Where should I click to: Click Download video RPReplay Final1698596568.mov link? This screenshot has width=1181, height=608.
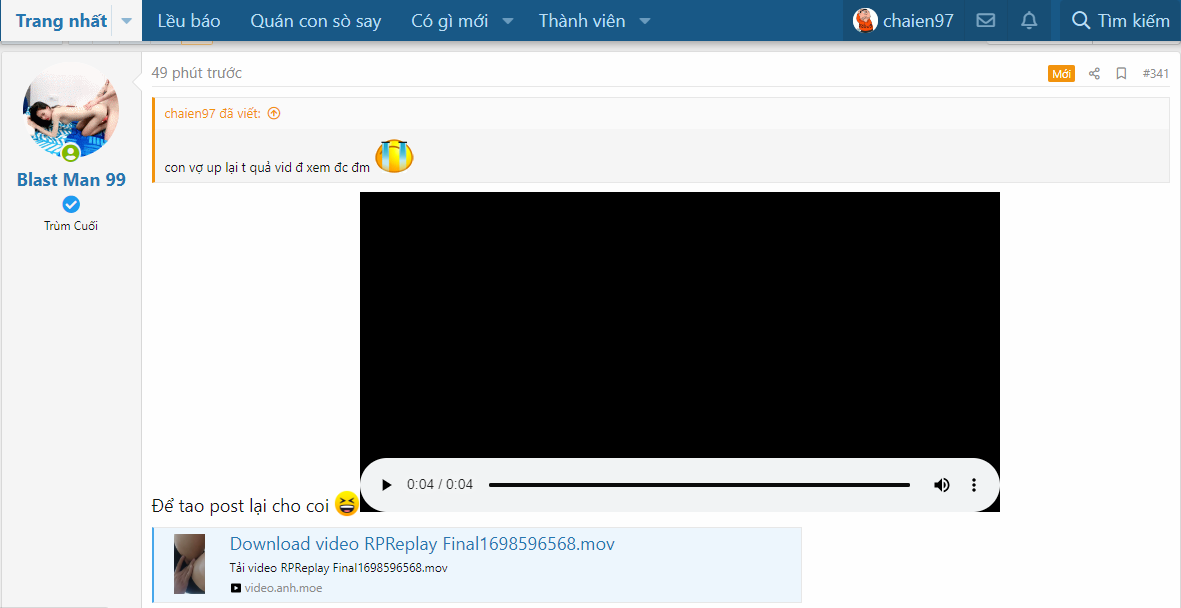coord(421,544)
